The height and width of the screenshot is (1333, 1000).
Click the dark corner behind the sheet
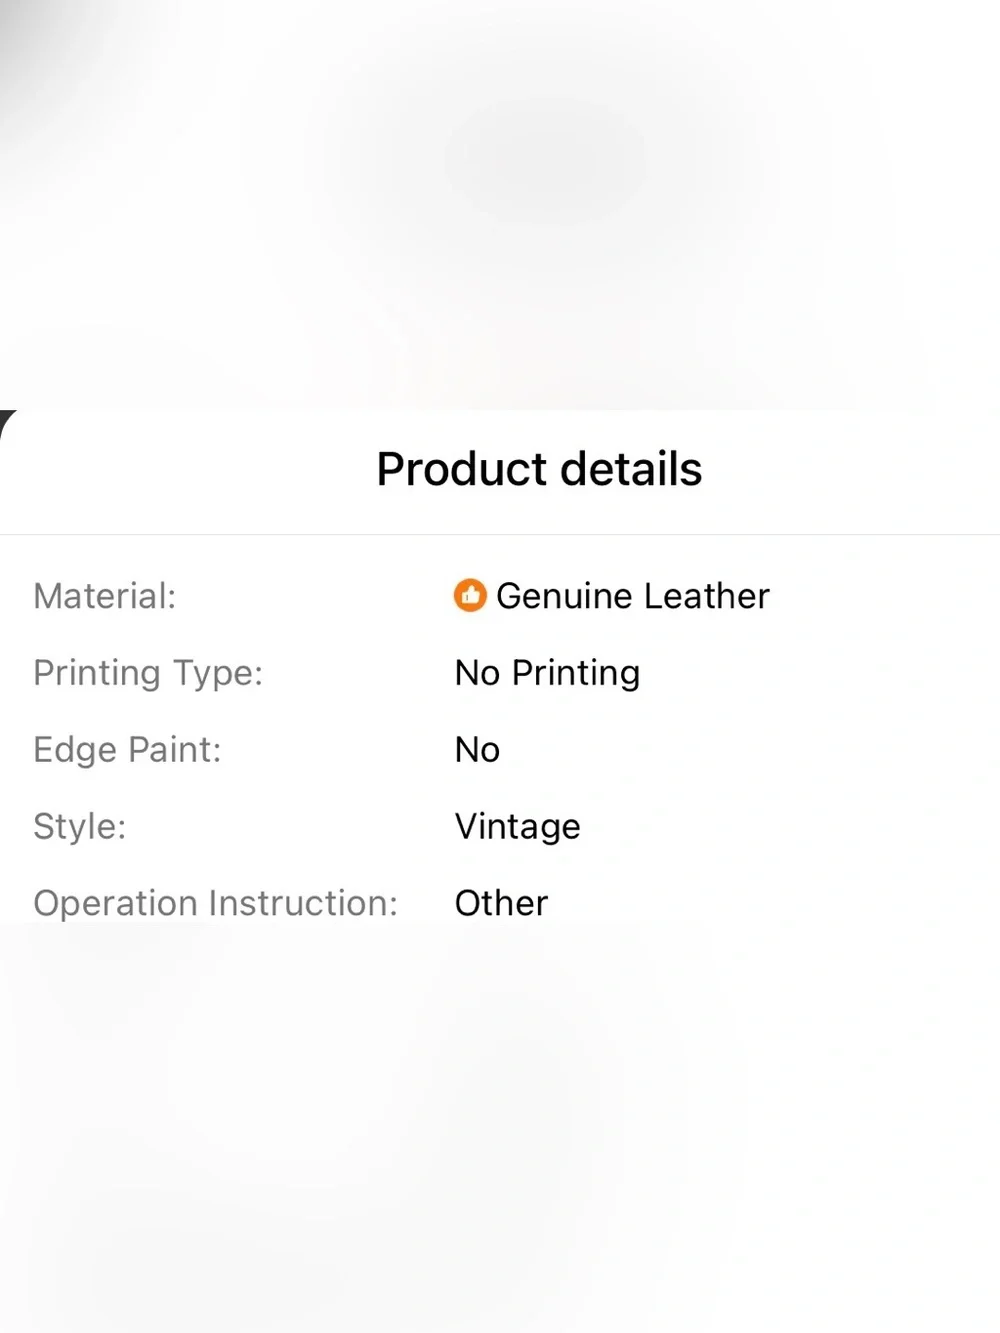pos(6,418)
